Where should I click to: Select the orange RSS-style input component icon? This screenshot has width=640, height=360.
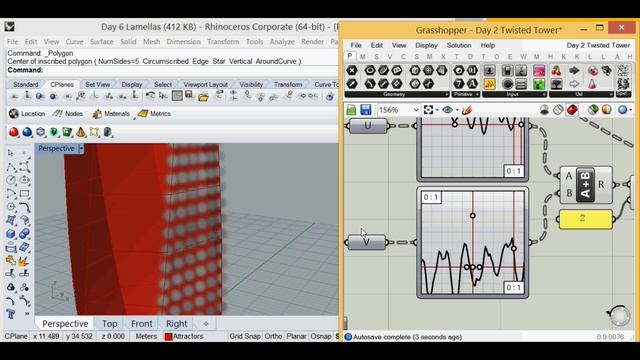(489, 84)
